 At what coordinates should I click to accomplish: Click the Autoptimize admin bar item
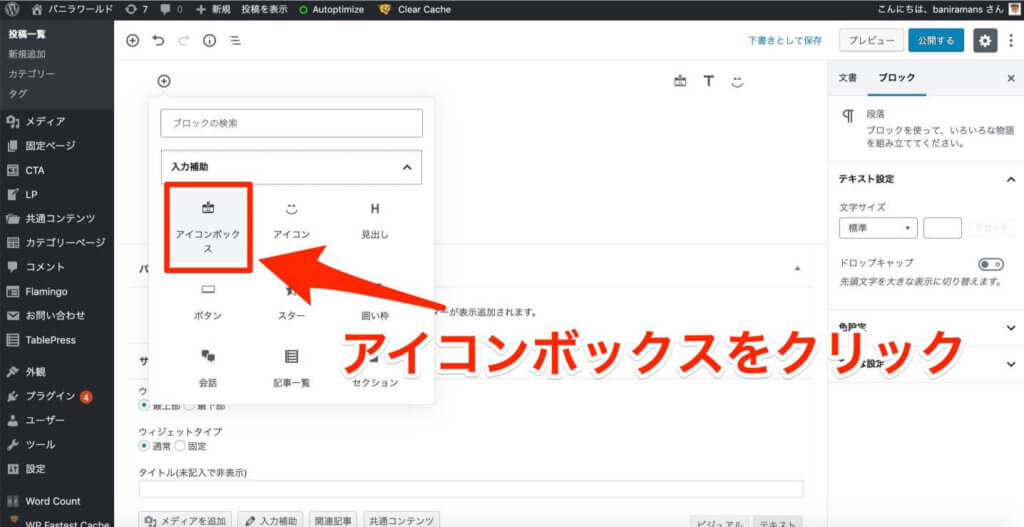tap(331, 10)
